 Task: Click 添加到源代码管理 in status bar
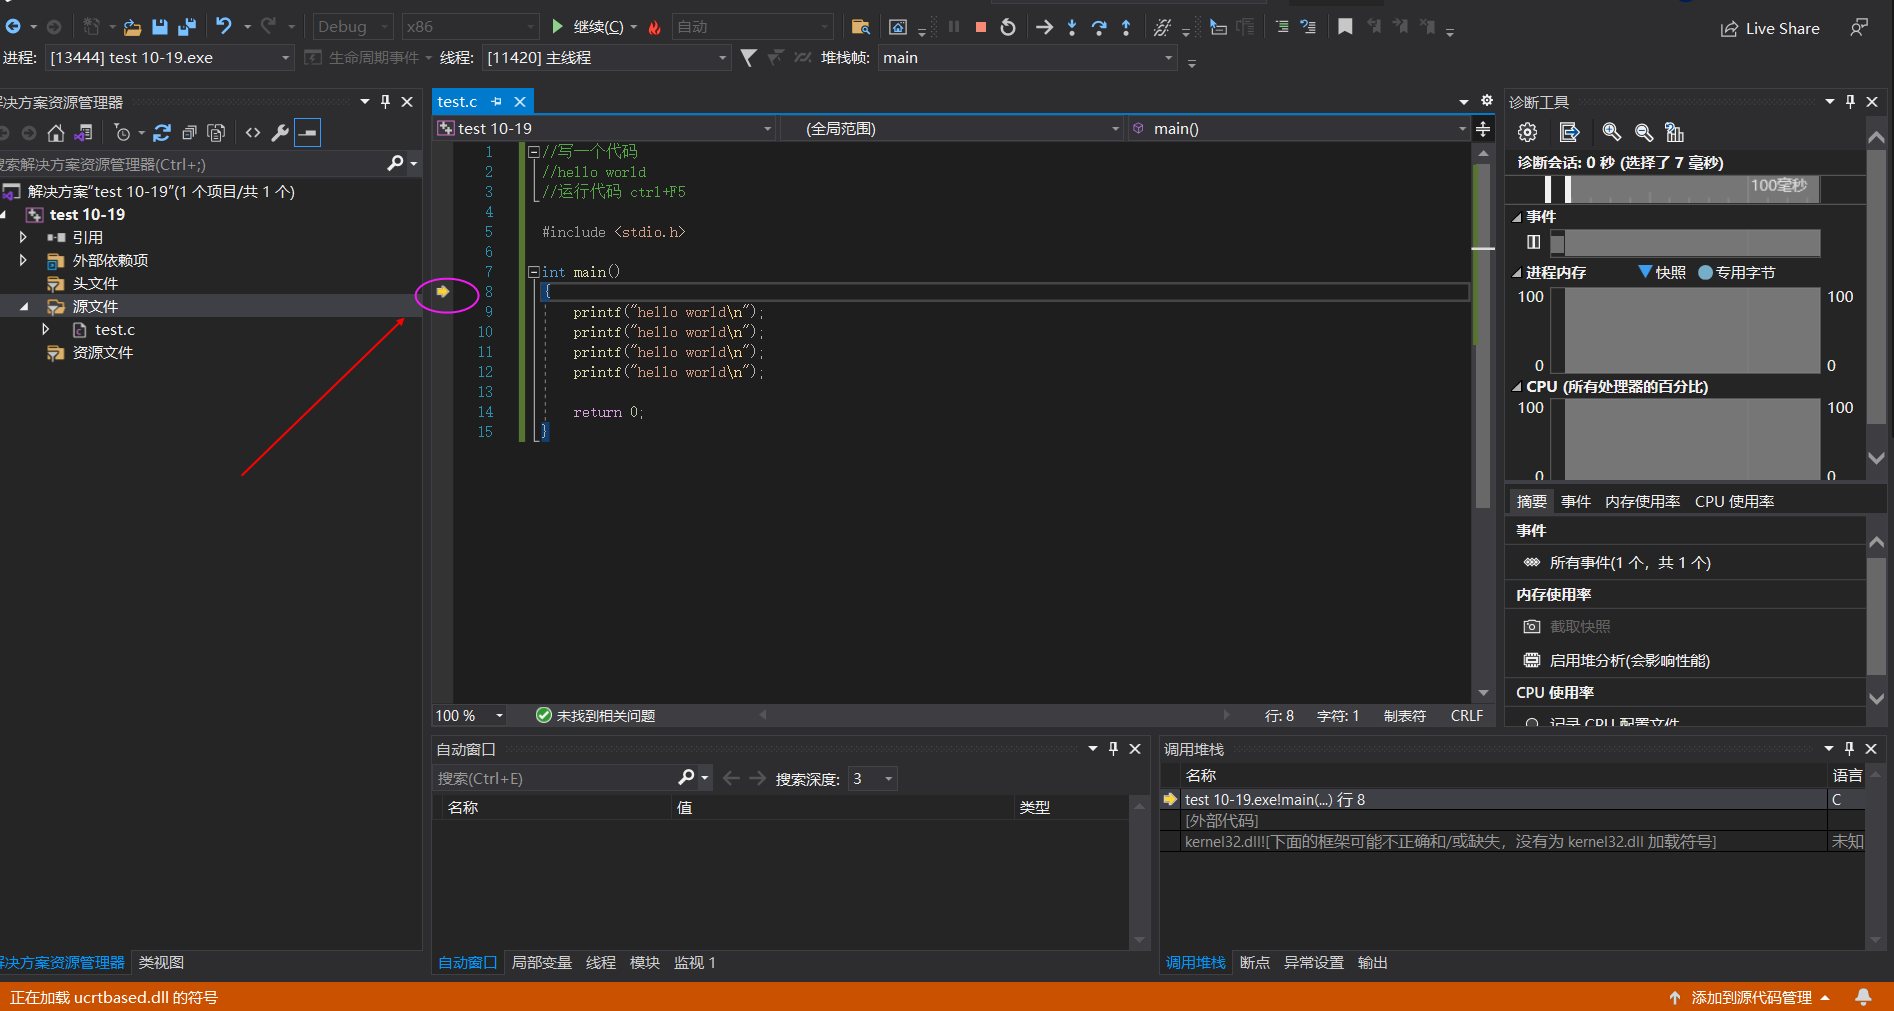point(1750,997)
